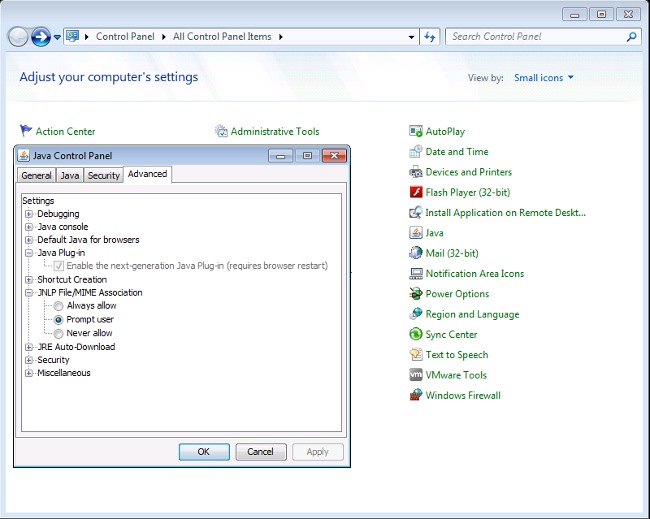Open the Windows Firewall link
The image size is (650, 519).
463,395
